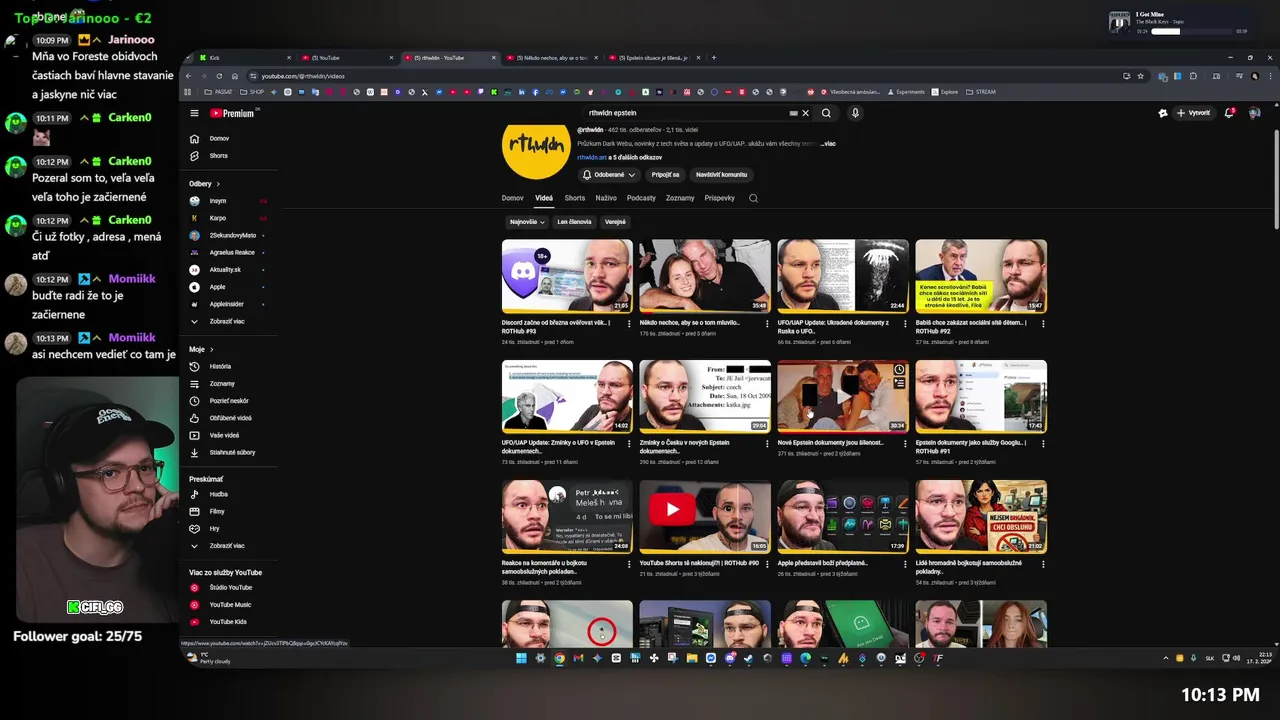Open YouTube notifications bell
This screenshot has width=1280, height=720.
[x=1229, y=113]
